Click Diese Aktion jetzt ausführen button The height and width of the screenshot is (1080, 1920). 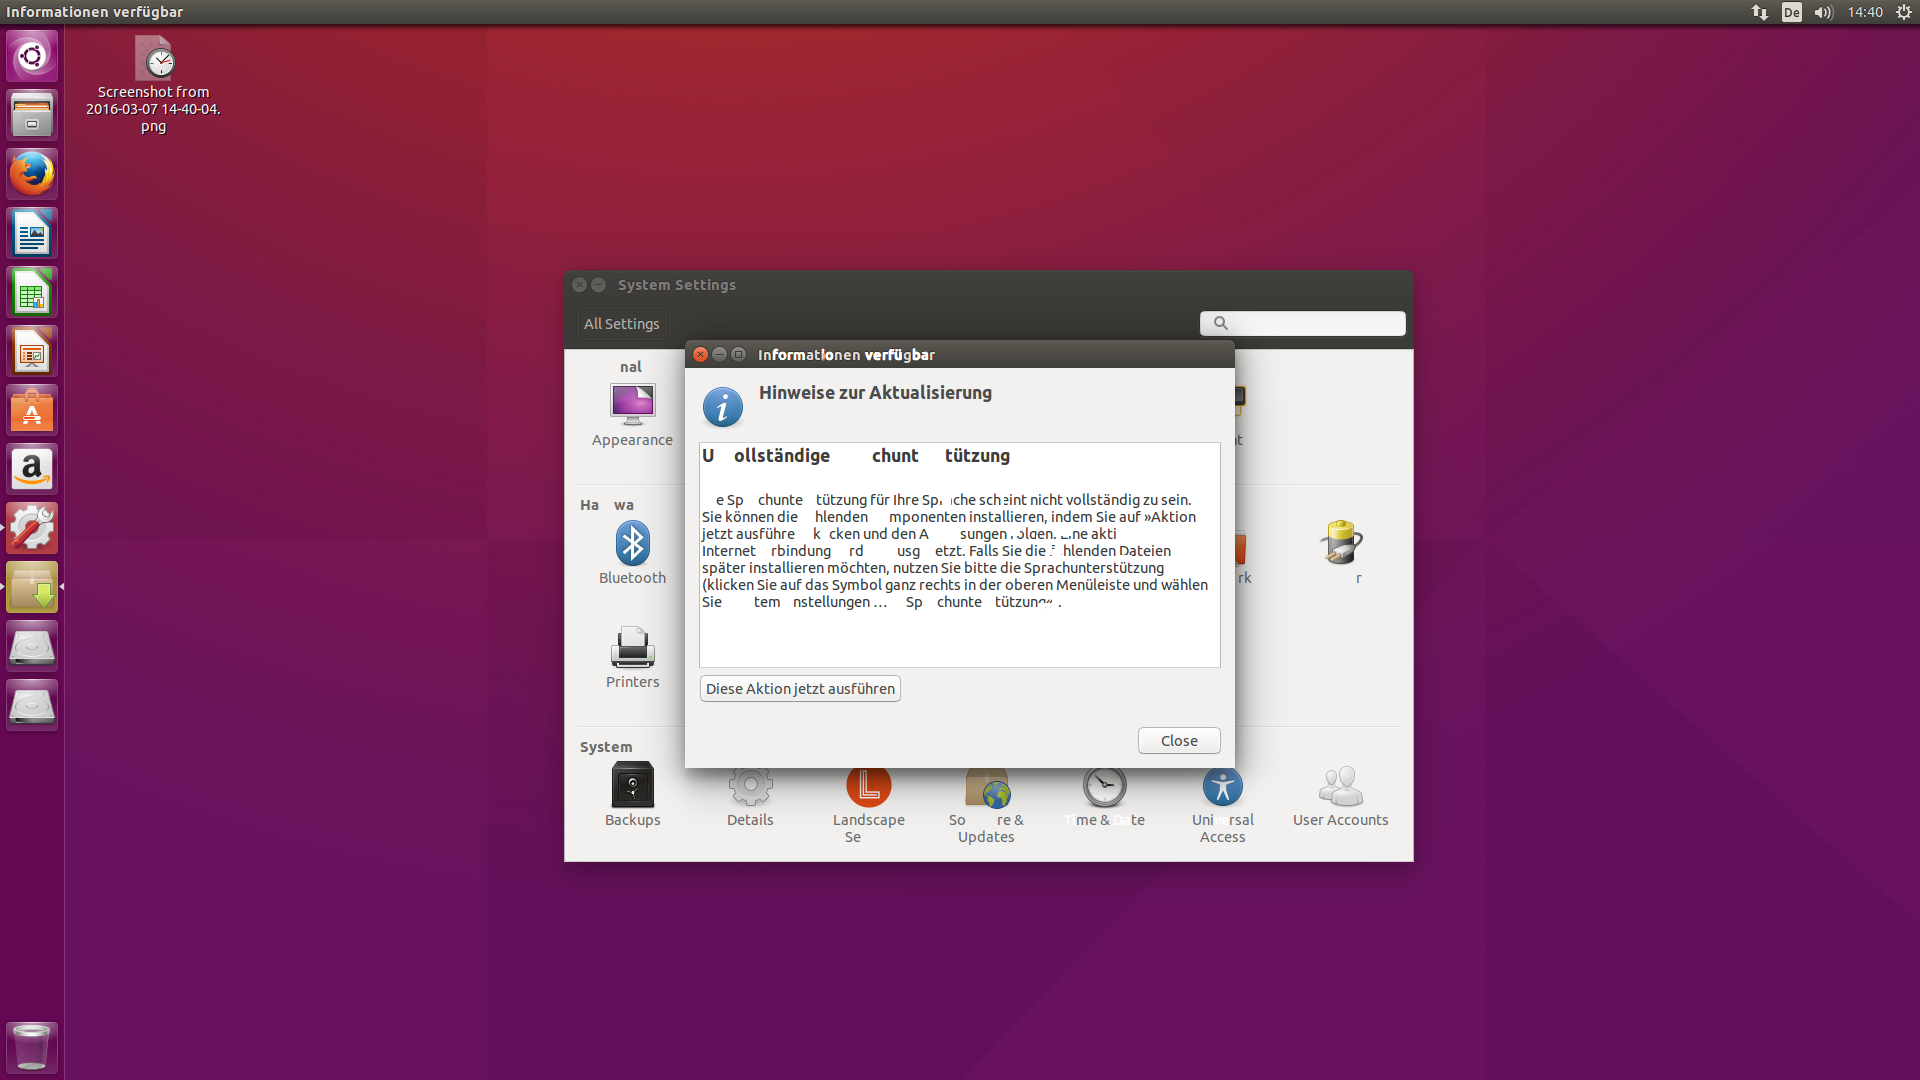[800, 689]
